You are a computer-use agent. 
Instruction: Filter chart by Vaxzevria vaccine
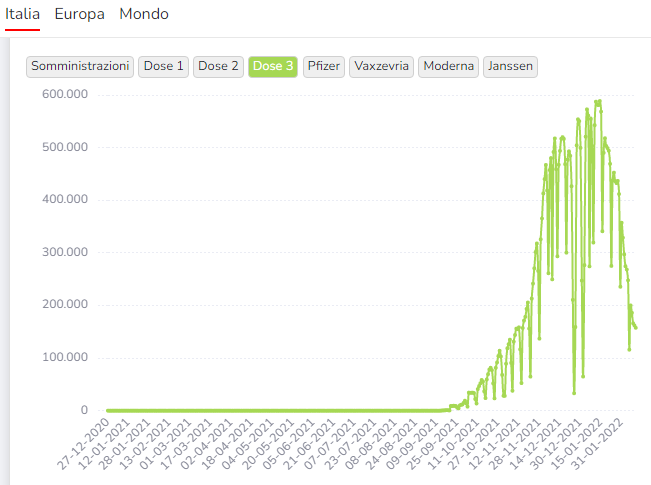coord(381,66)
